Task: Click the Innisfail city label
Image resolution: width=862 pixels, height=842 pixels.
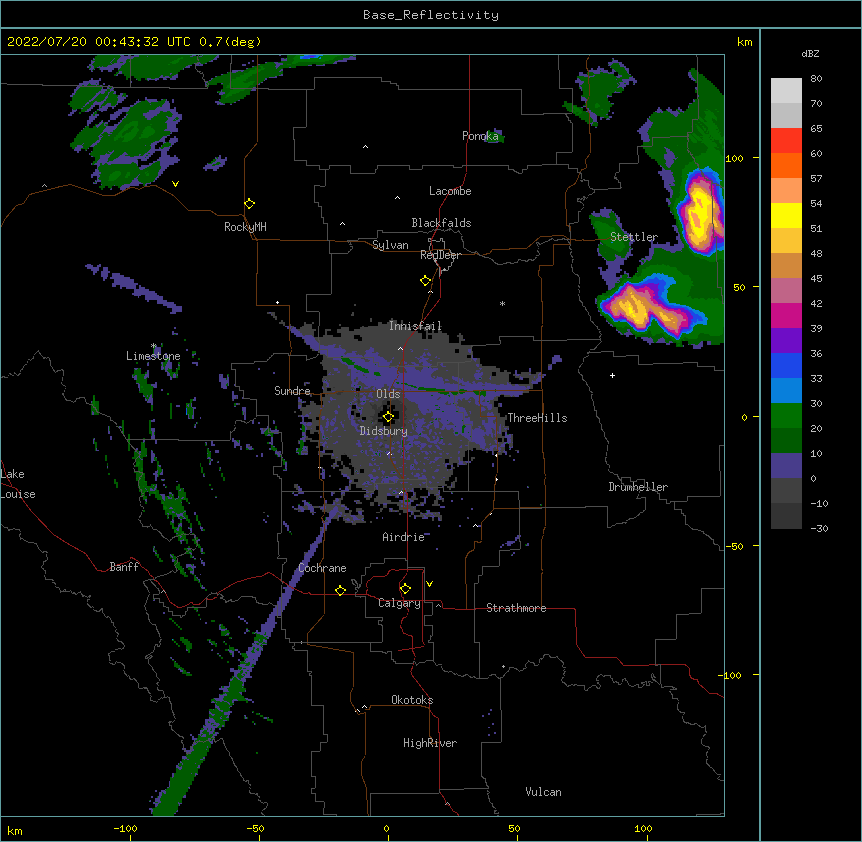Action: coord(415,326)
